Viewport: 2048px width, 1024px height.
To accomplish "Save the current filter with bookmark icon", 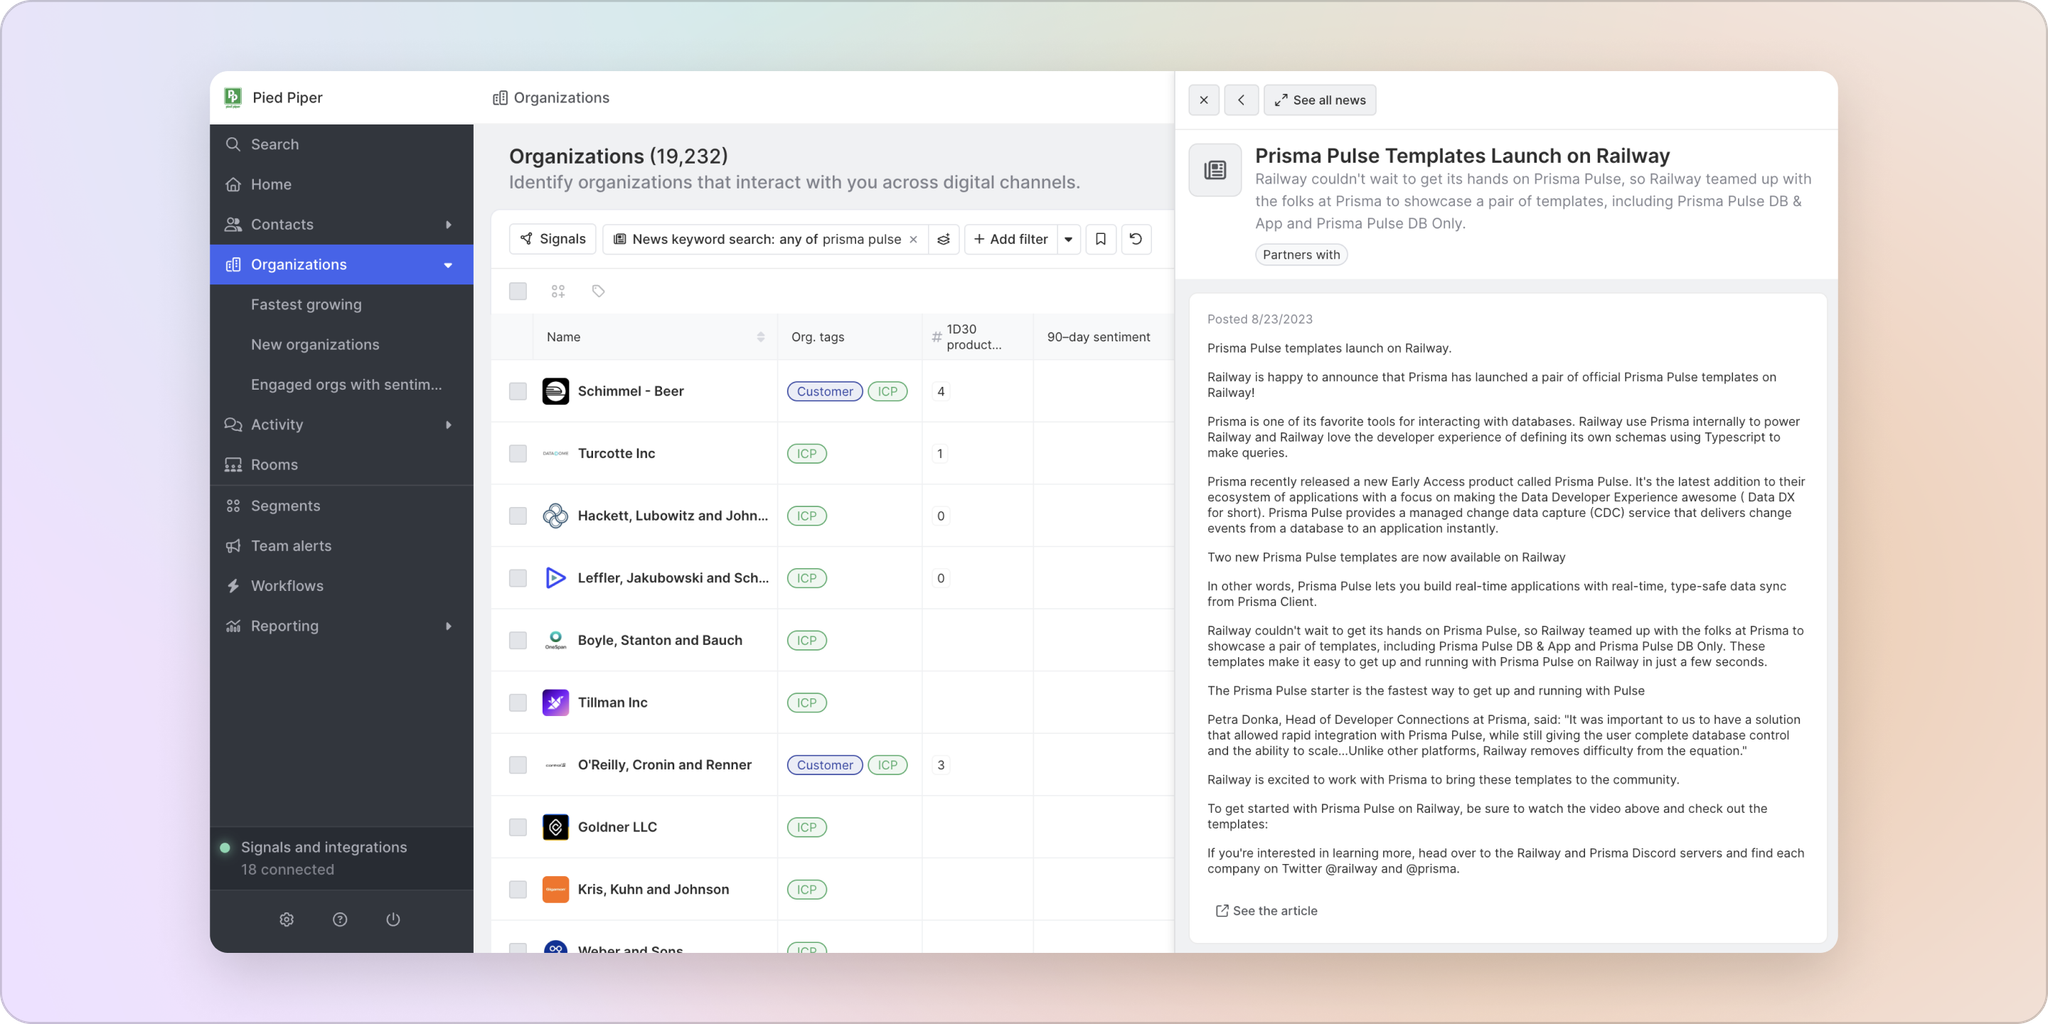I will tap(1101, 239).
